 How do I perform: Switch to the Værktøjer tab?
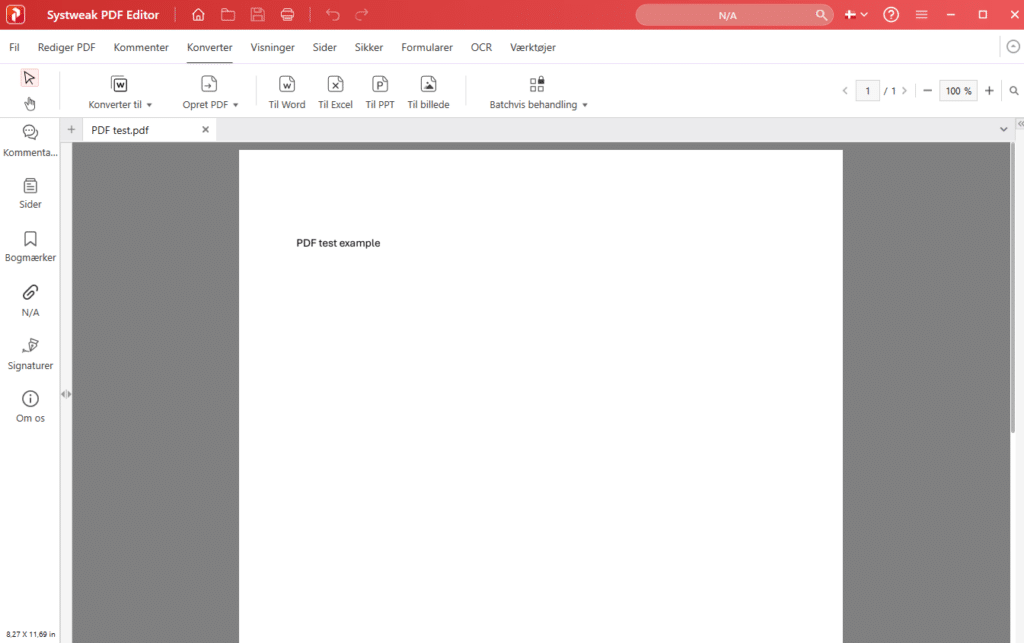pyautogui.click(x=533, y=47)
